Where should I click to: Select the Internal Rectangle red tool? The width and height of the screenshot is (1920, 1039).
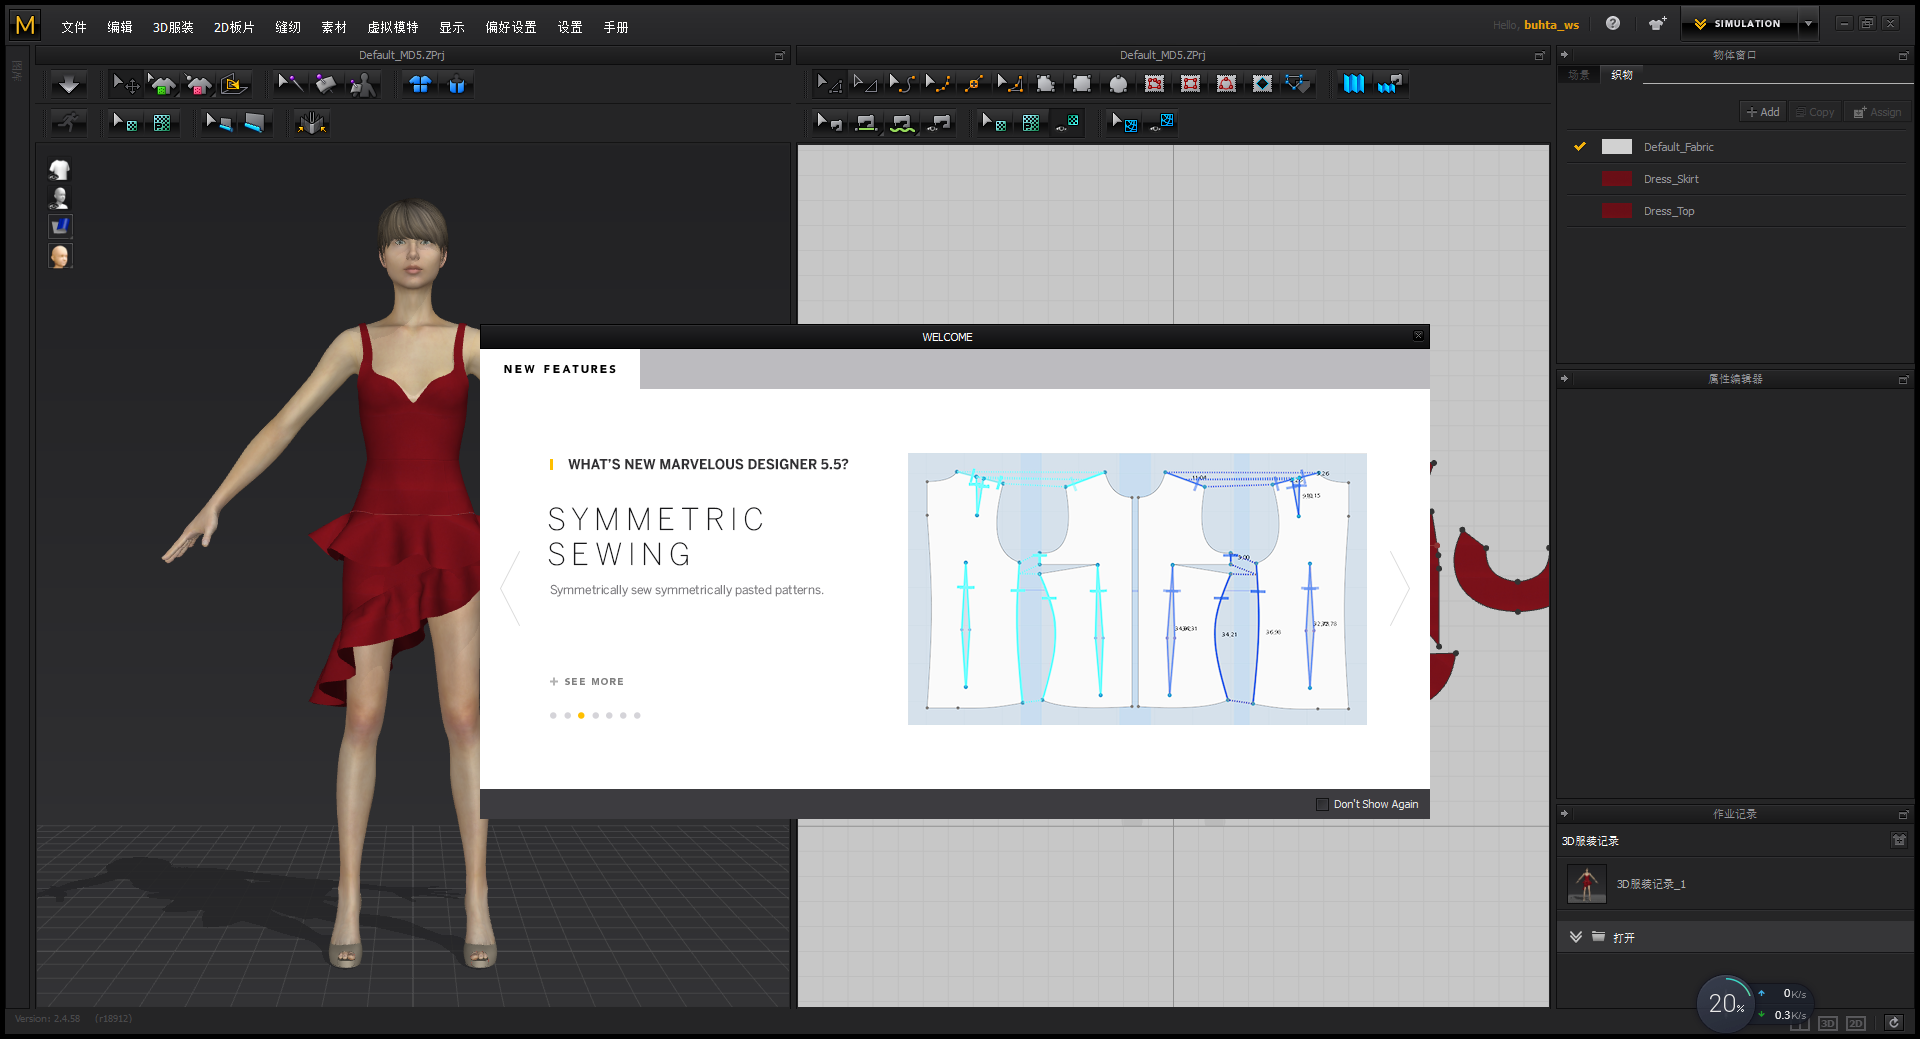[x=1190, y=84]
